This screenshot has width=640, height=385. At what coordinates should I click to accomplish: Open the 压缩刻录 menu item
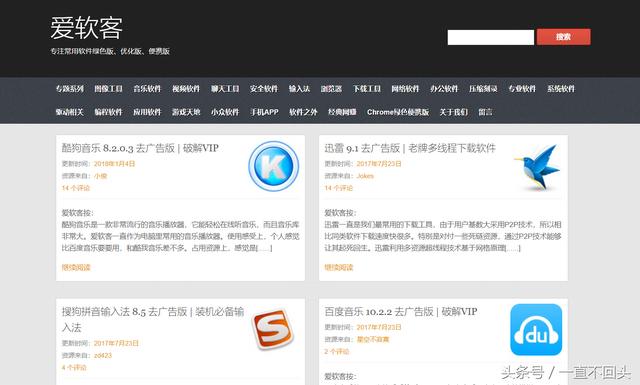point(483,89)
